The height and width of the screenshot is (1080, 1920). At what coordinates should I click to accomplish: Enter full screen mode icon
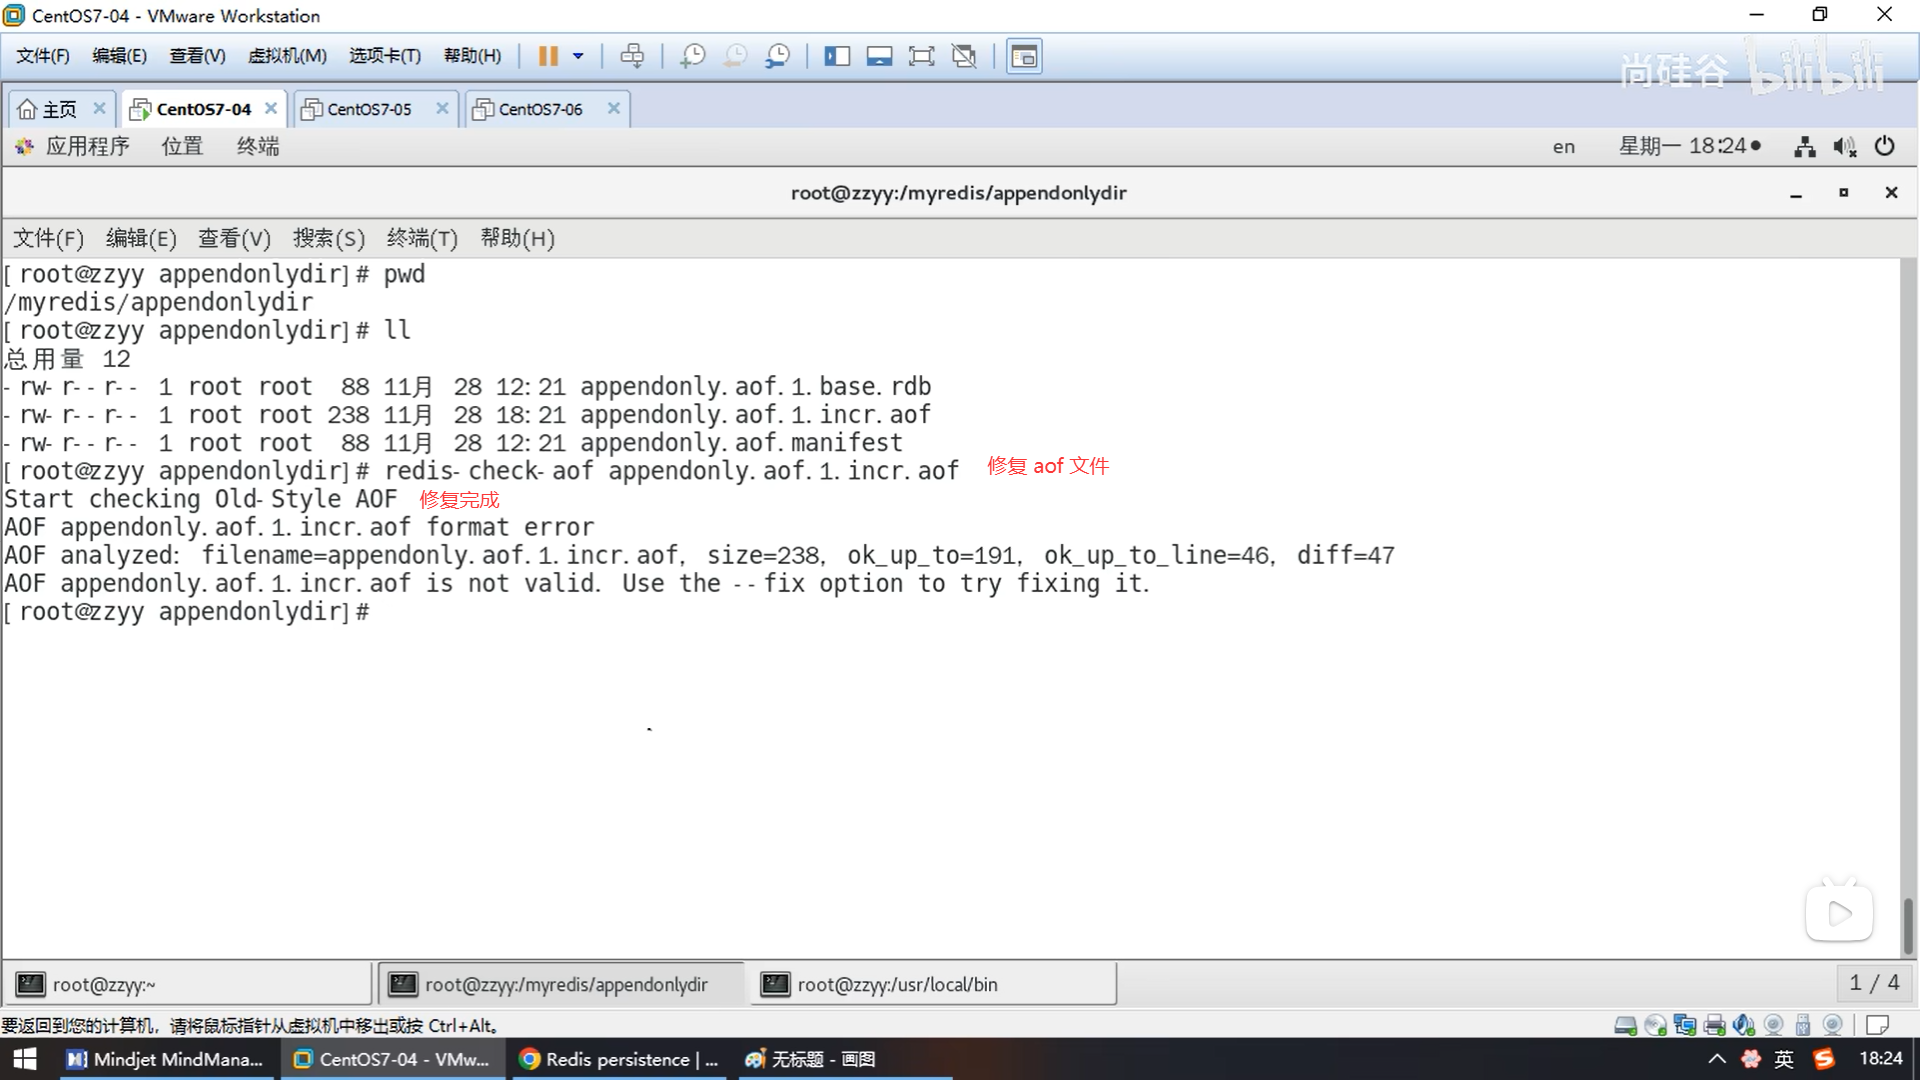click(x=921, y=56)
